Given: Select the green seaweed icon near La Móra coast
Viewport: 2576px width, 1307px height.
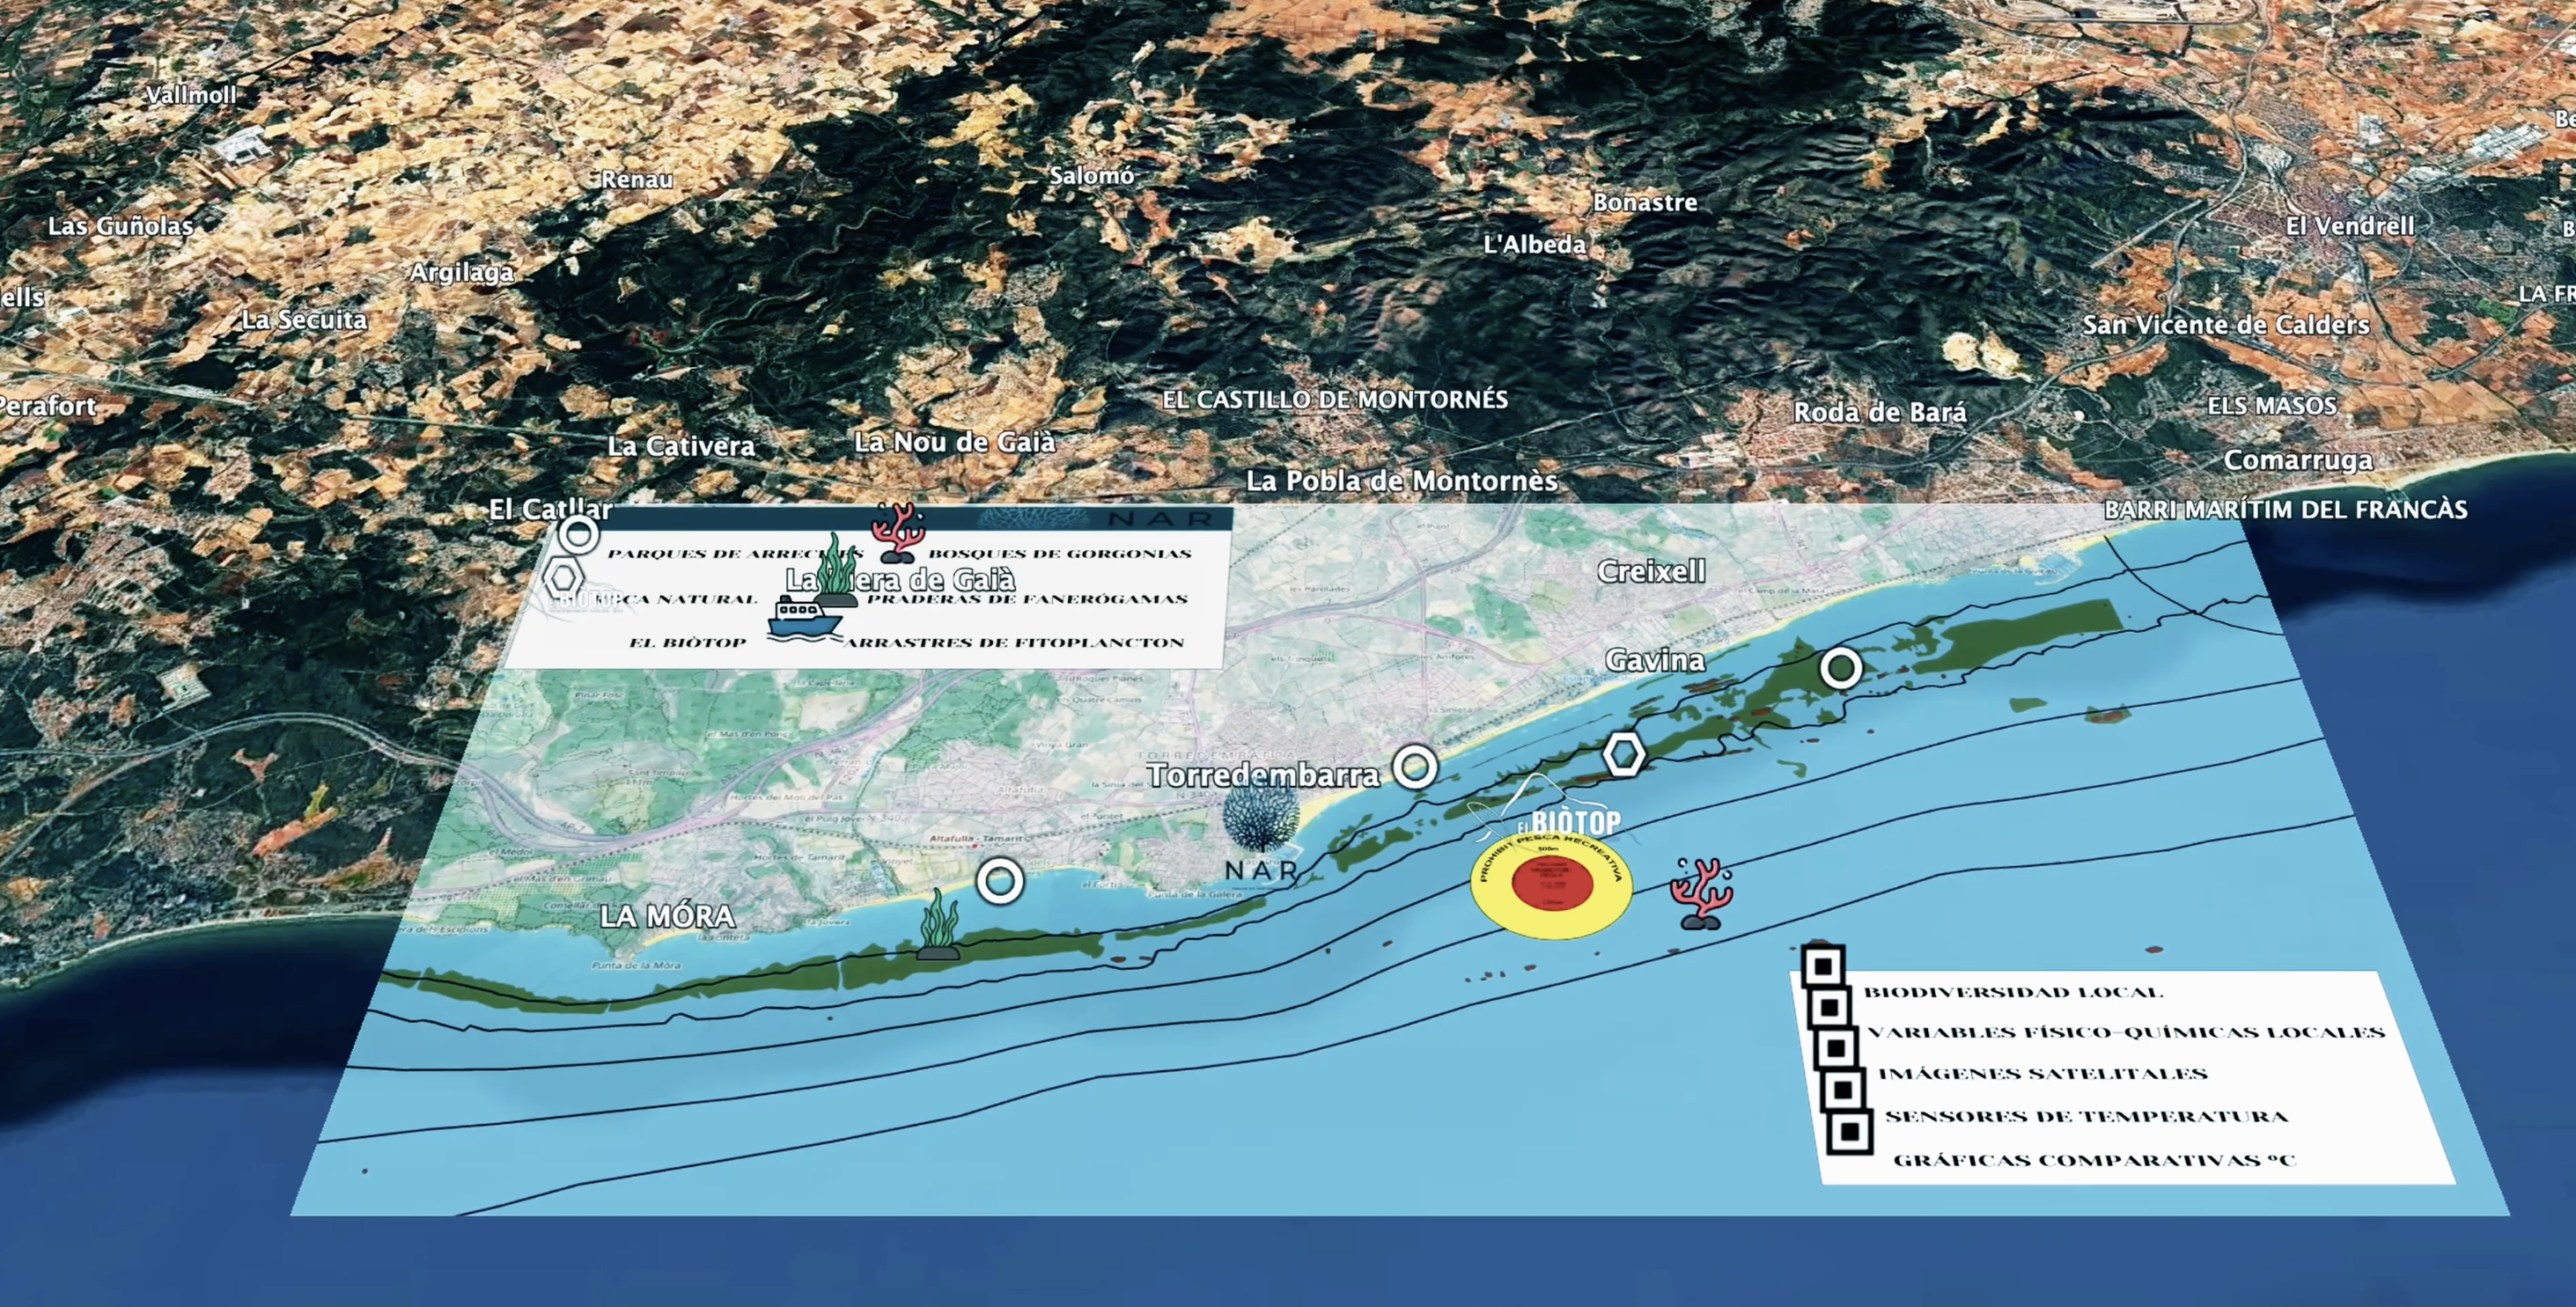Looking at the screenshot, I should coord(938,925).
